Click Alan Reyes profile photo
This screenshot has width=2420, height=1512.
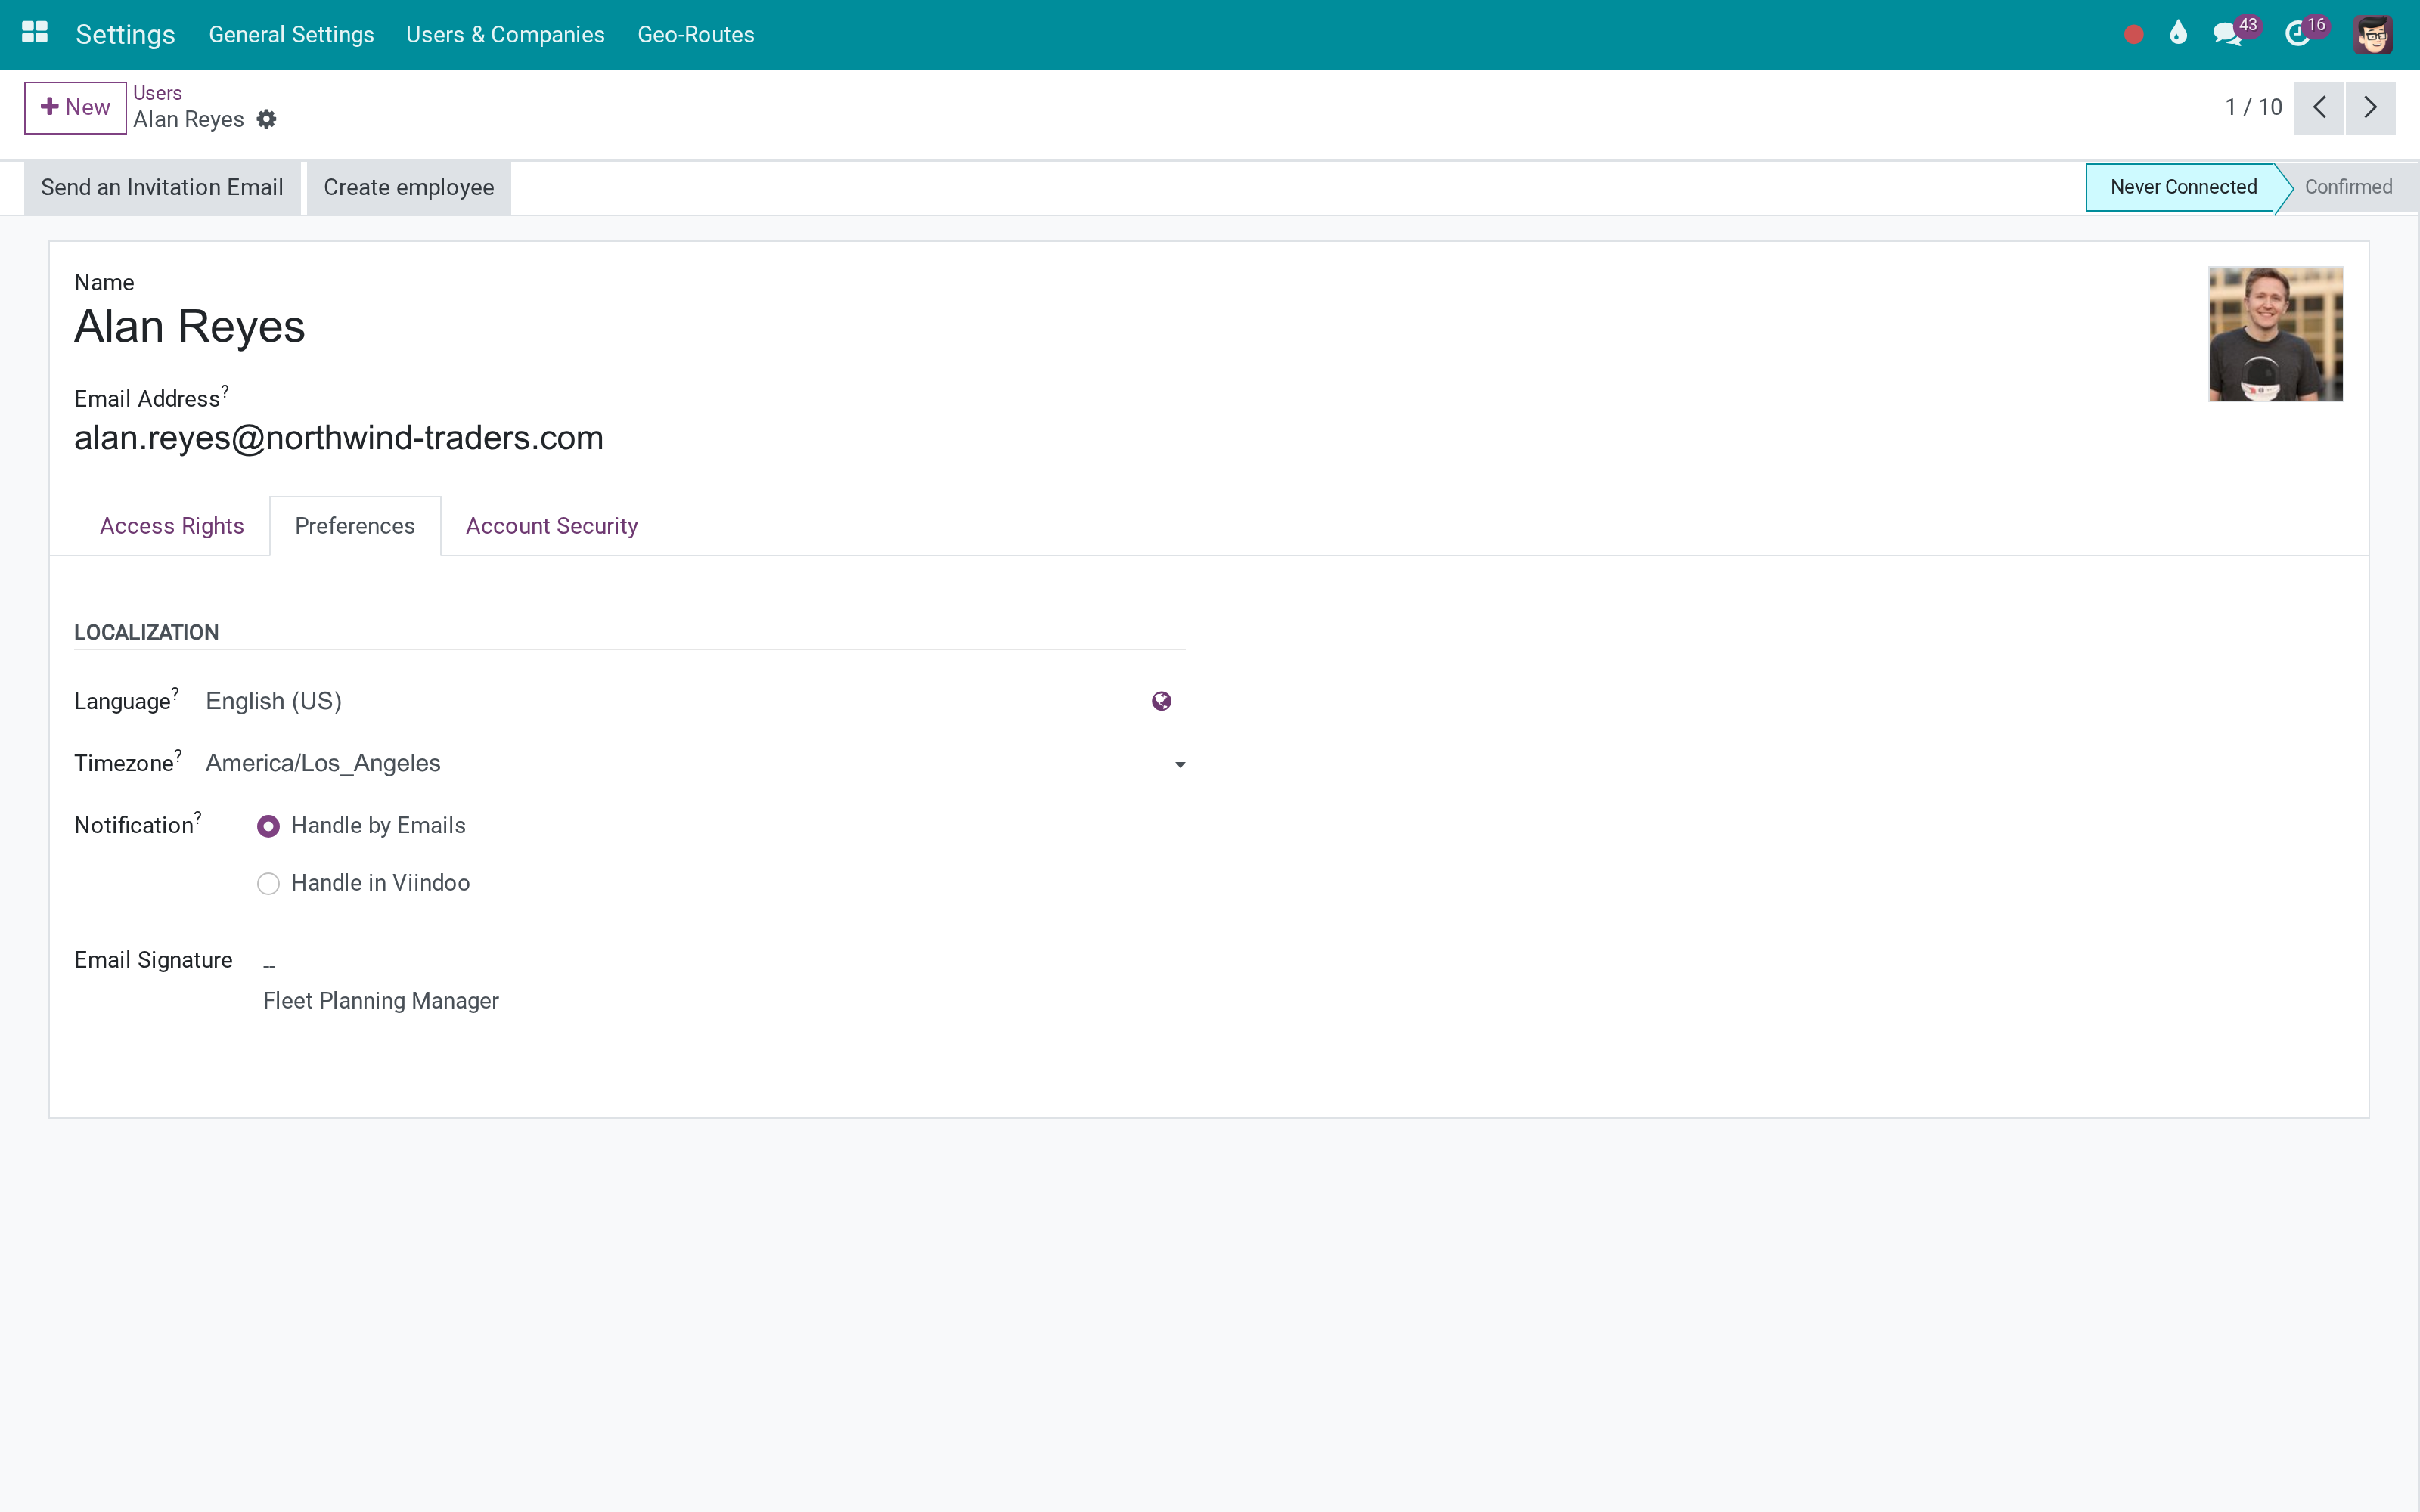pyautogui.click(x=2275, y=334)
